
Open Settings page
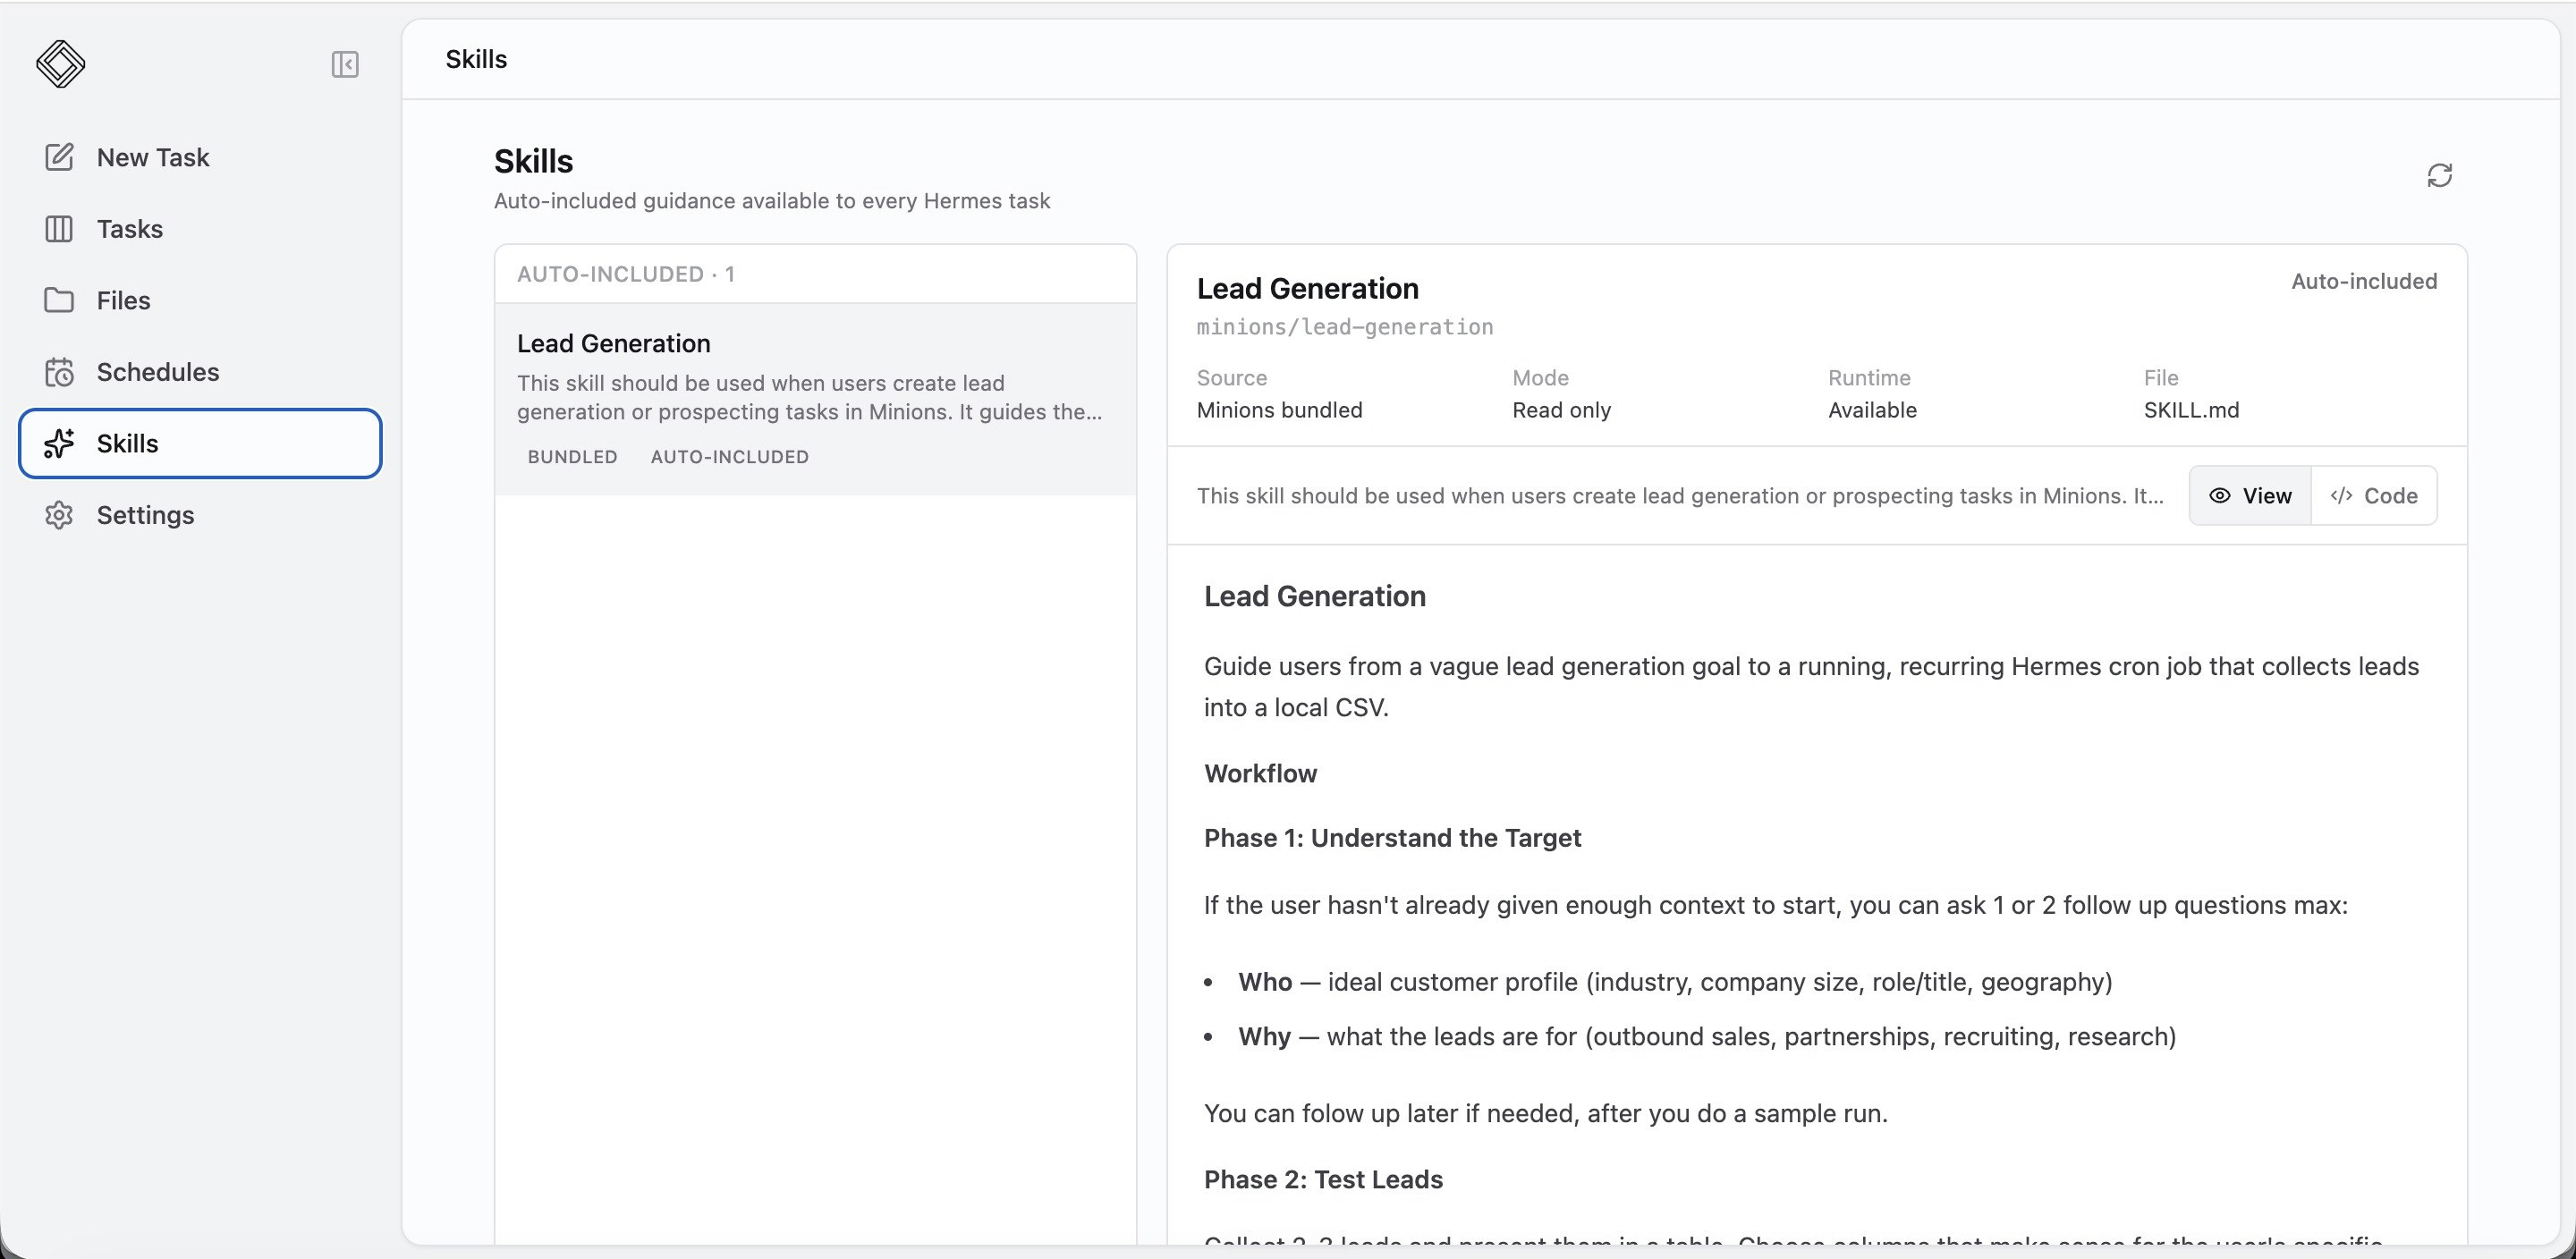pos(200,515)
